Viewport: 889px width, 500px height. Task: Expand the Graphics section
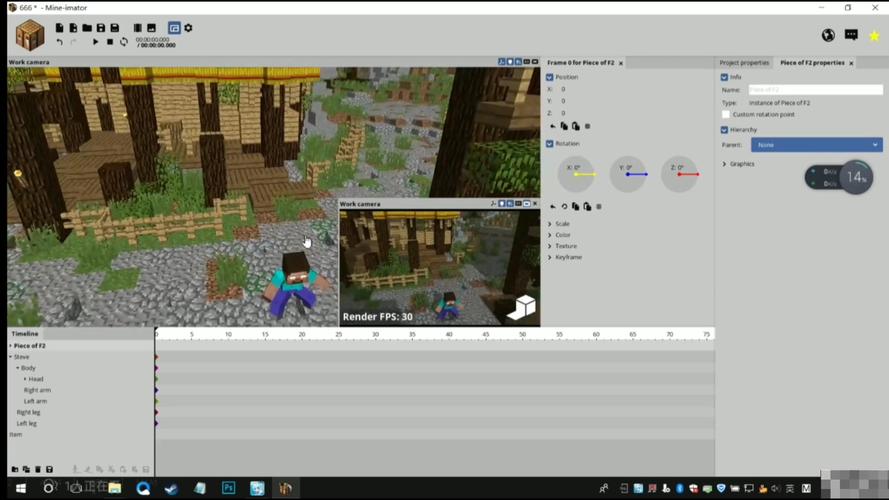(724, 164)
